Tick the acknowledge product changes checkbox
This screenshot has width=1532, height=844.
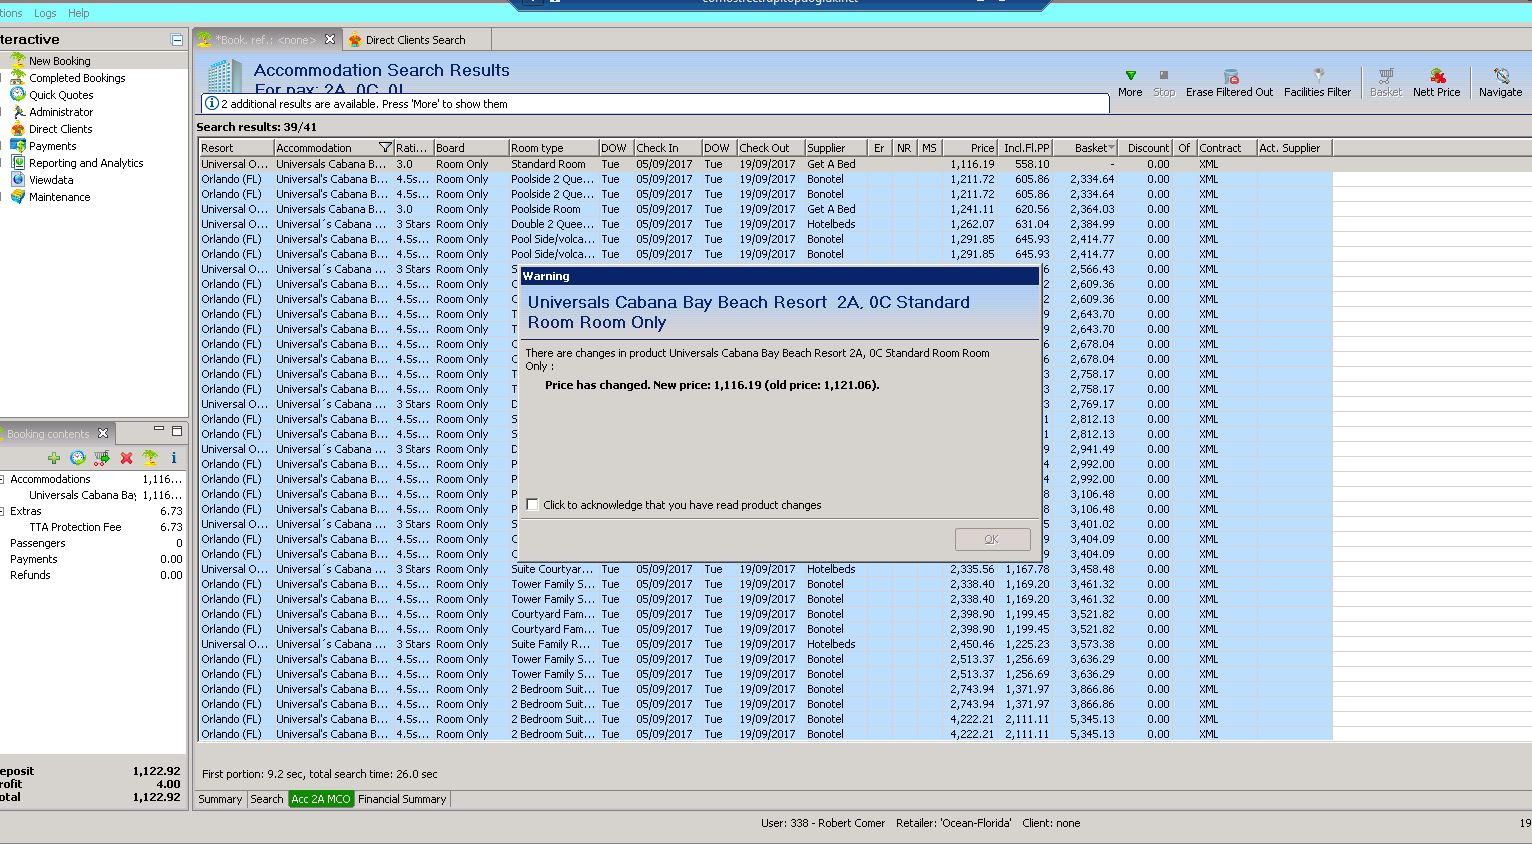click(532, 505)
